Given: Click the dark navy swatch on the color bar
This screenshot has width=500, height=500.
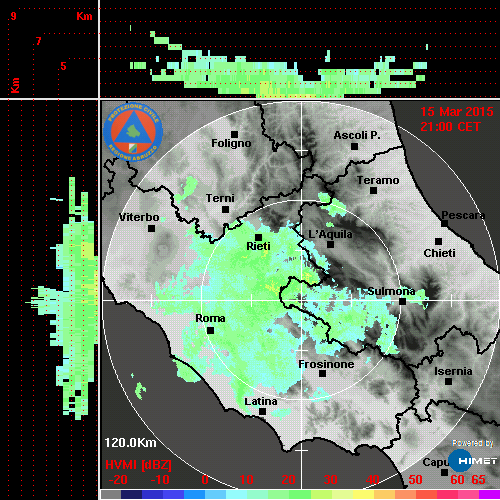Looking at the screenshot, I should tap(131, 494).
